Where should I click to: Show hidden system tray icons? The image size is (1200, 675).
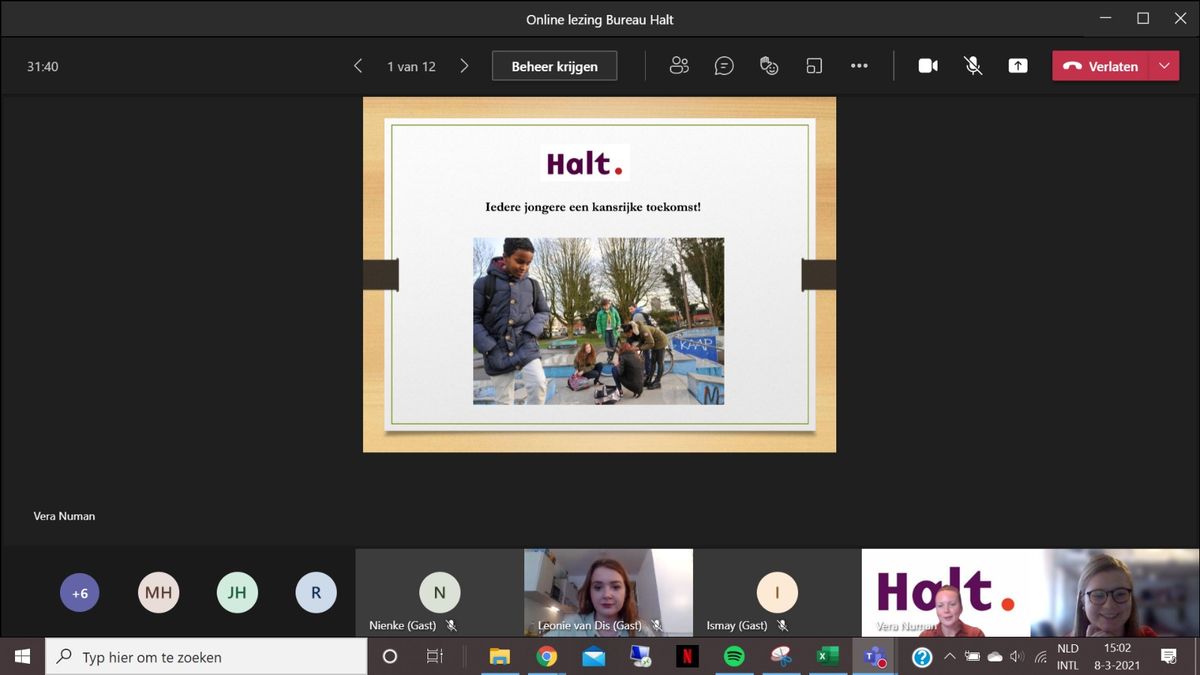click(x=948, y=656)
